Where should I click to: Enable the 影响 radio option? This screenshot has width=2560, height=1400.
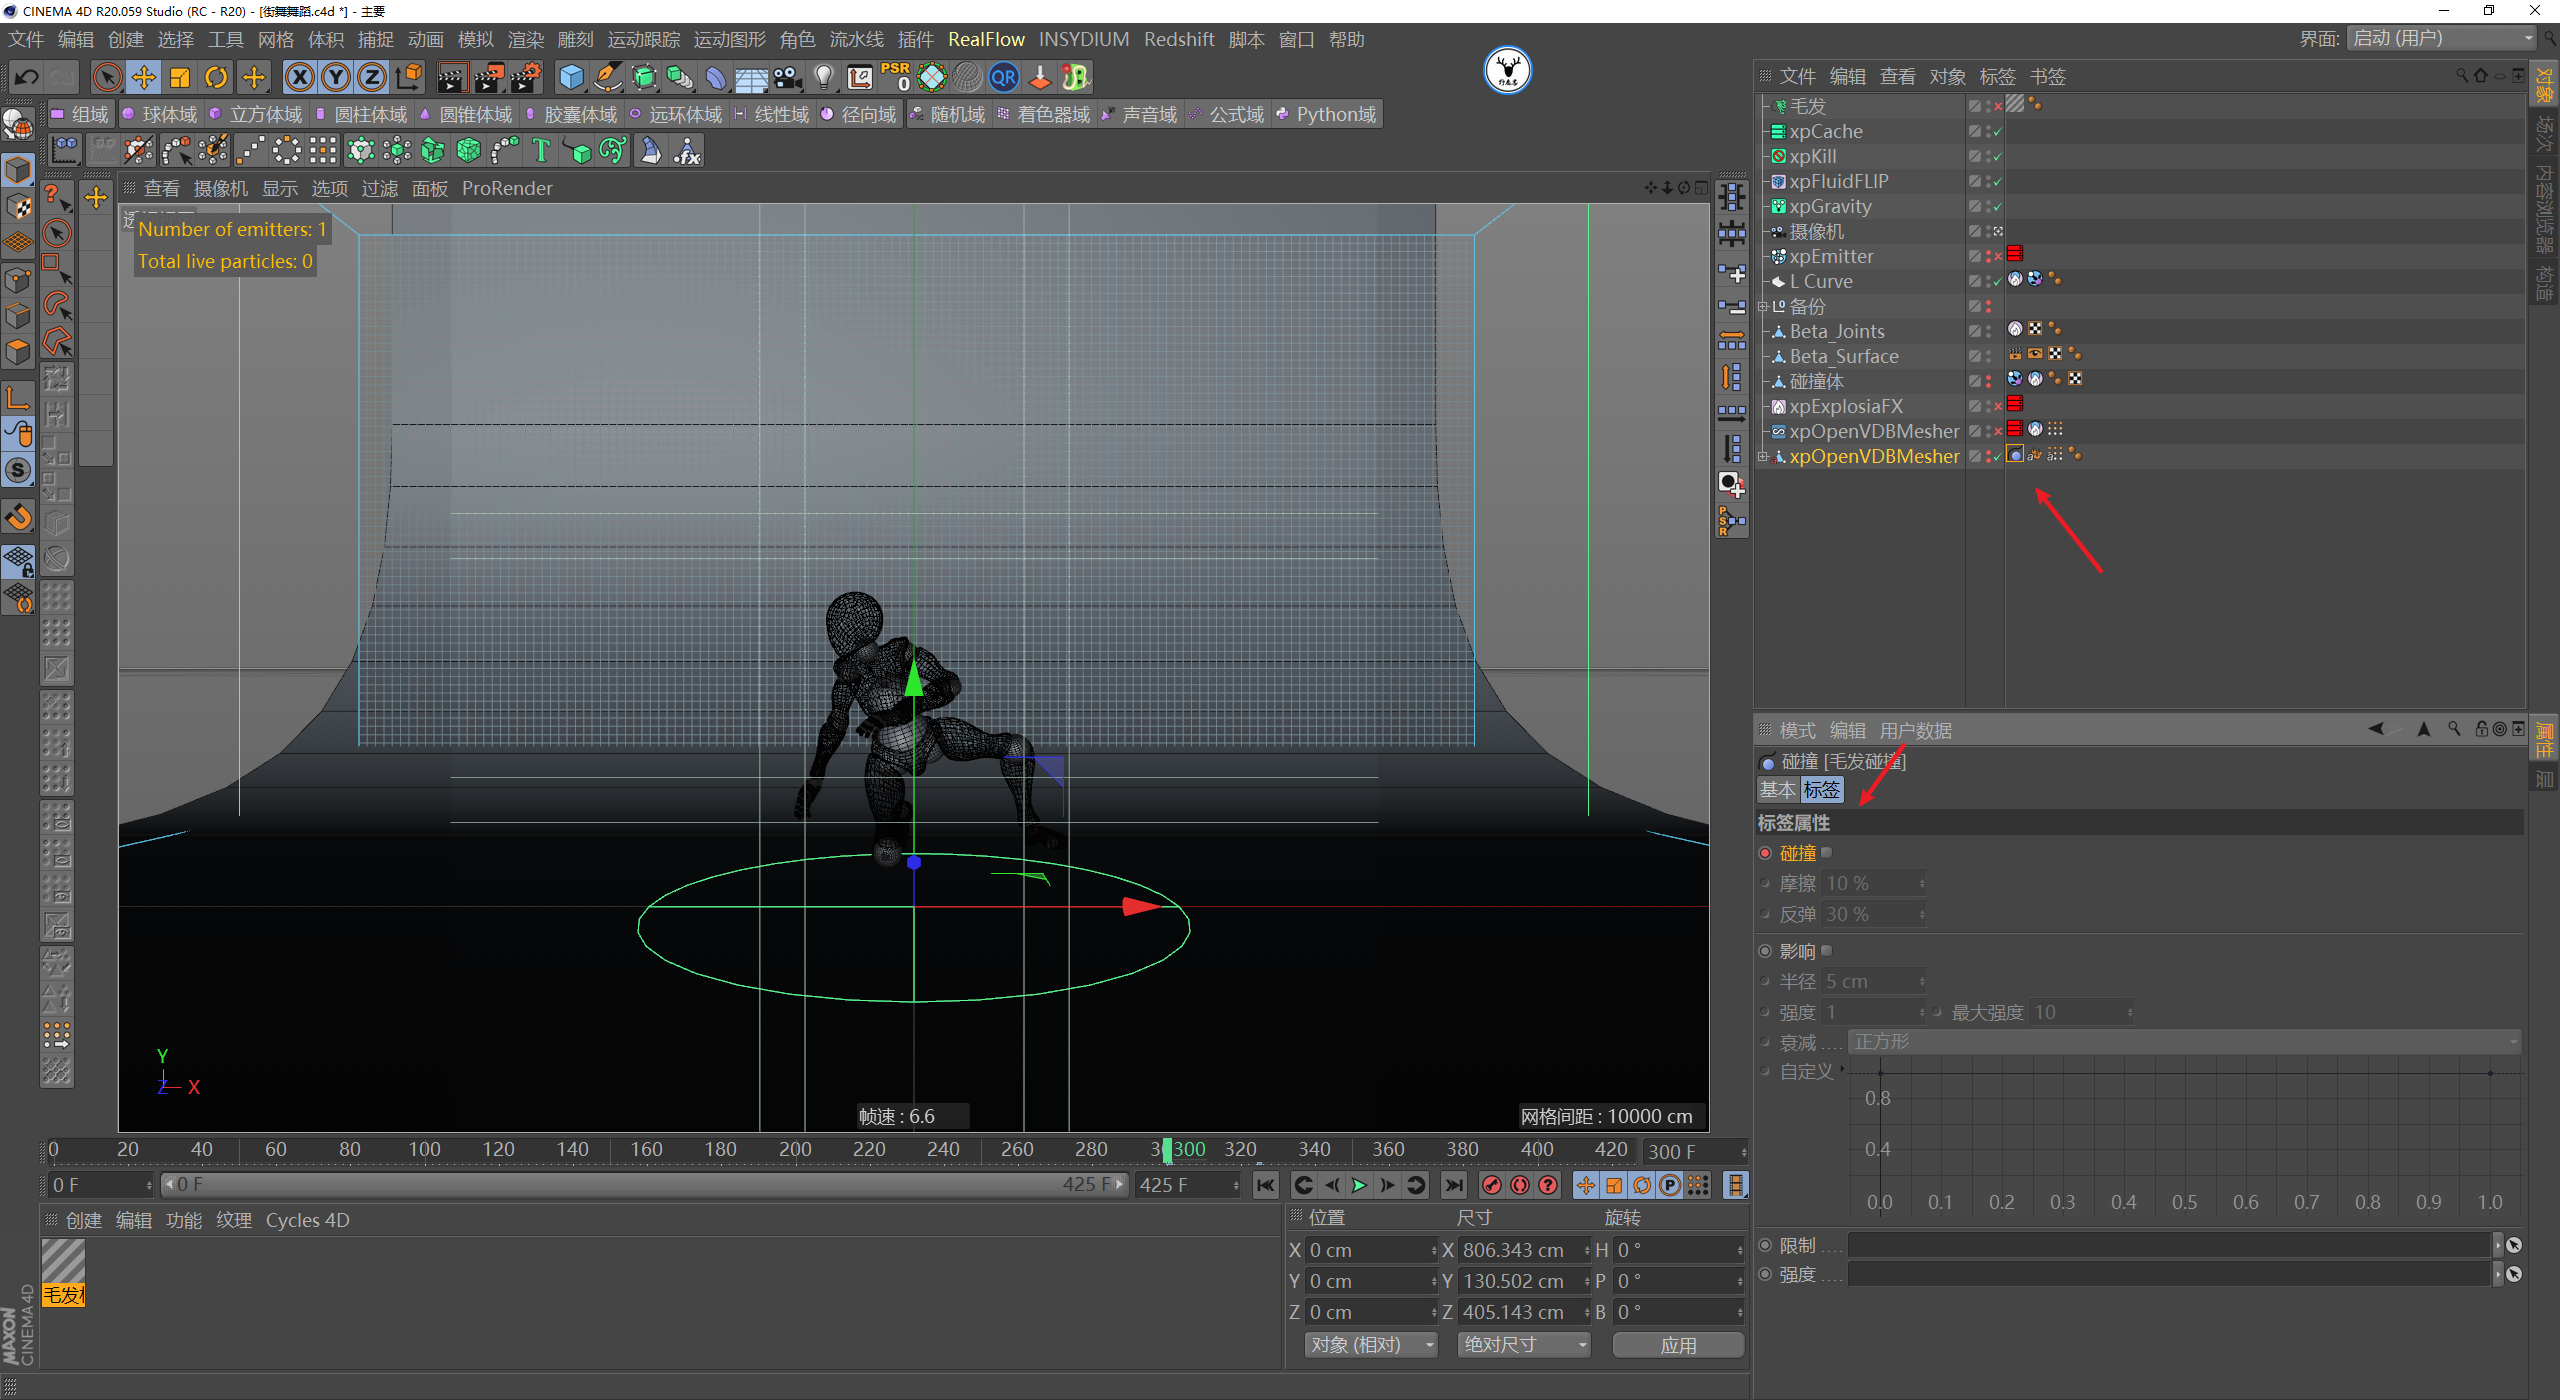coord(1765,951)
